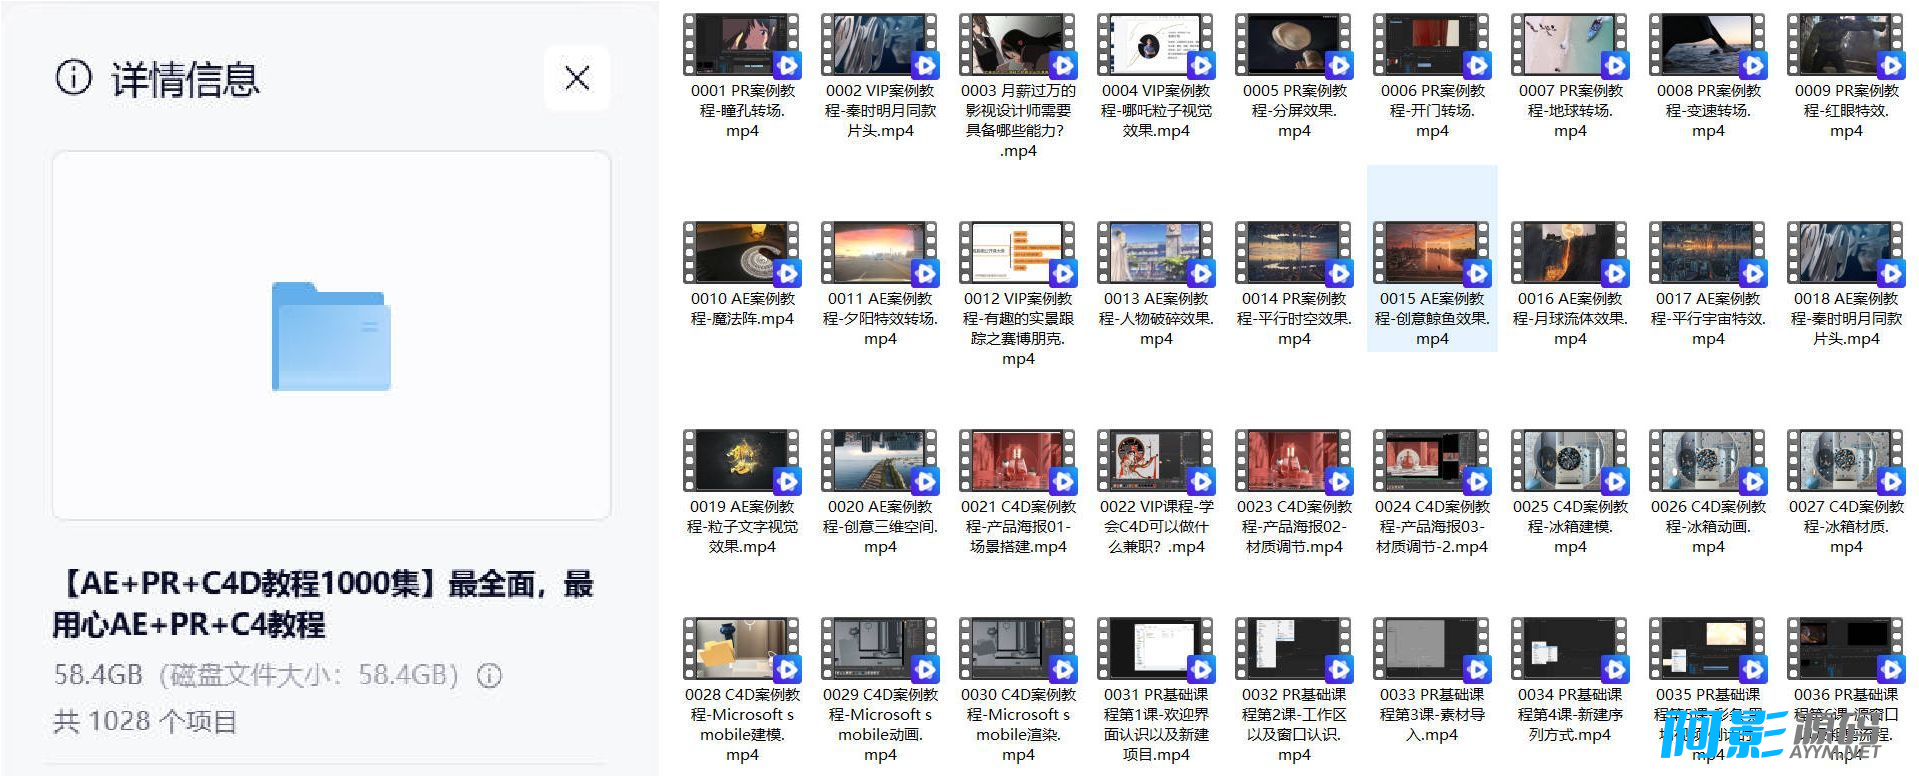The height and width of the screenshot is (776, 1919).
Task: Select 0017 AE案例教程-平行宇宙特效.mp4
Action: (1707, 254)
